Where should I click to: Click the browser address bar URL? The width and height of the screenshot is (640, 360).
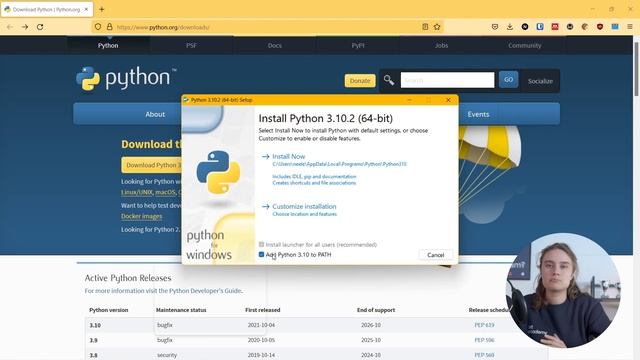[x=163, y=27]
